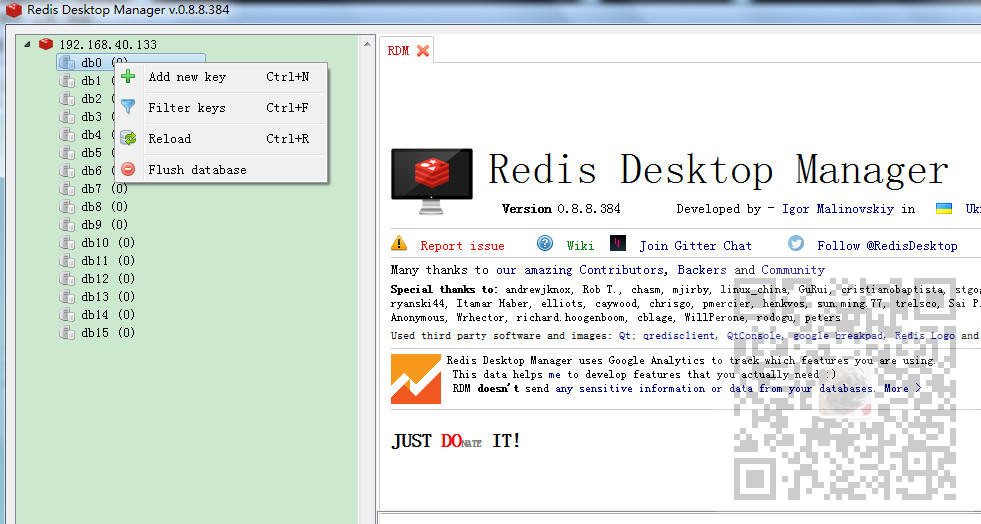Click the Twitter bird icon
This screenshot has height=524, width=981.
tap(796, 243)
